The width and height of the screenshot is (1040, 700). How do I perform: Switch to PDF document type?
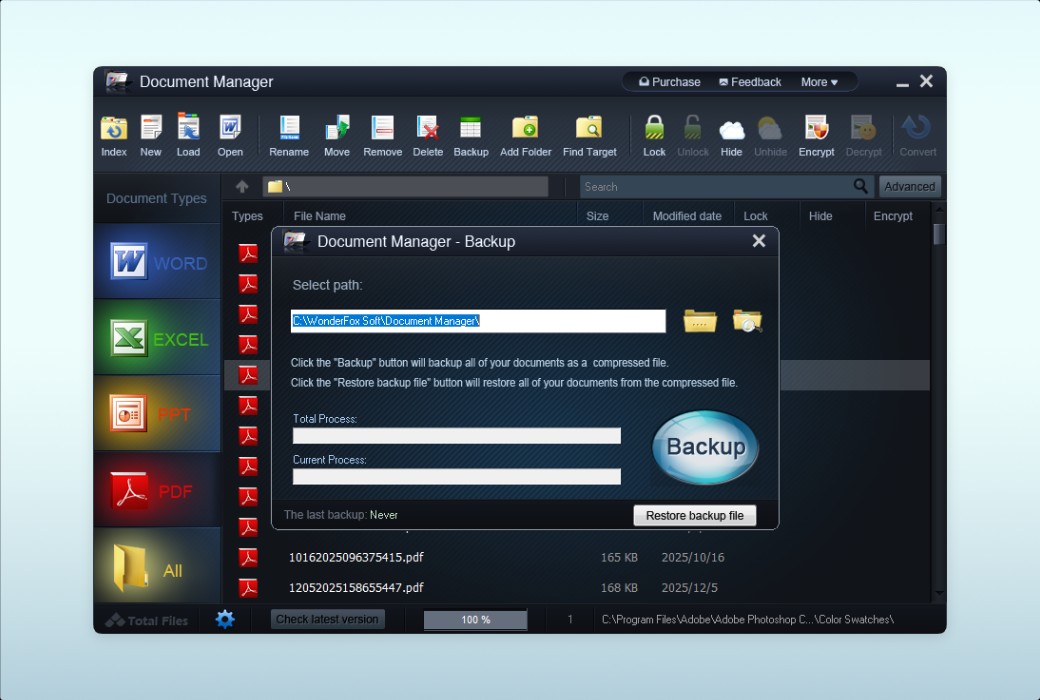click(157, 490)
